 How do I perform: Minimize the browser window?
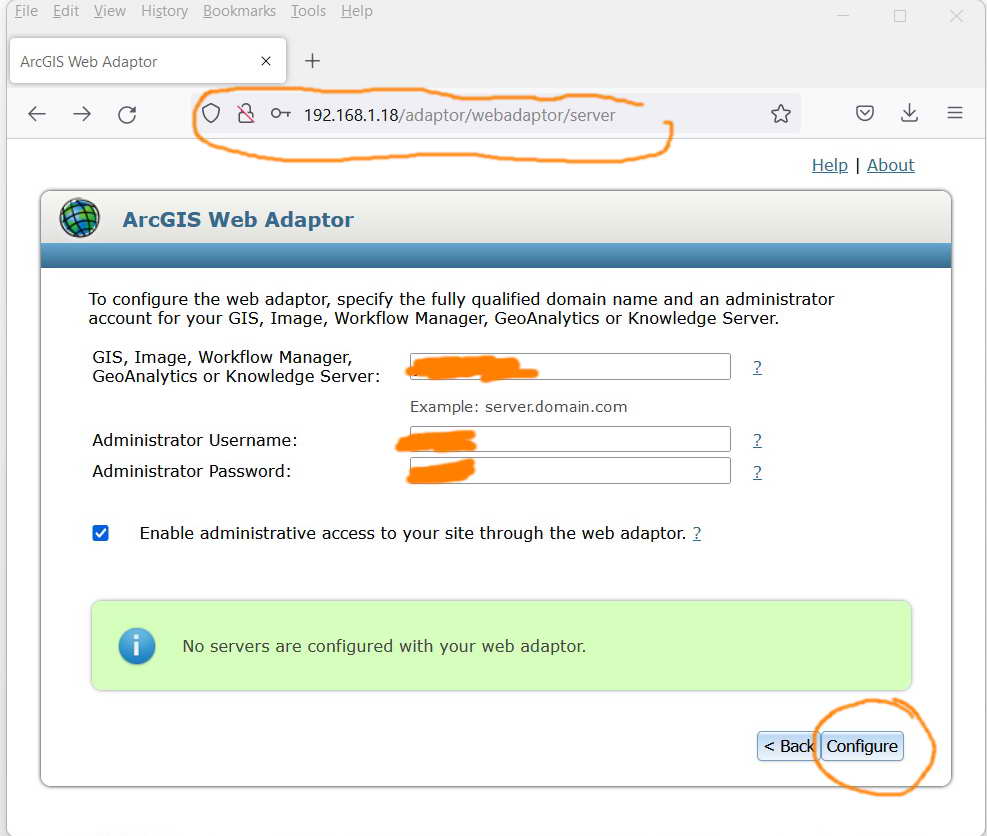843,16
